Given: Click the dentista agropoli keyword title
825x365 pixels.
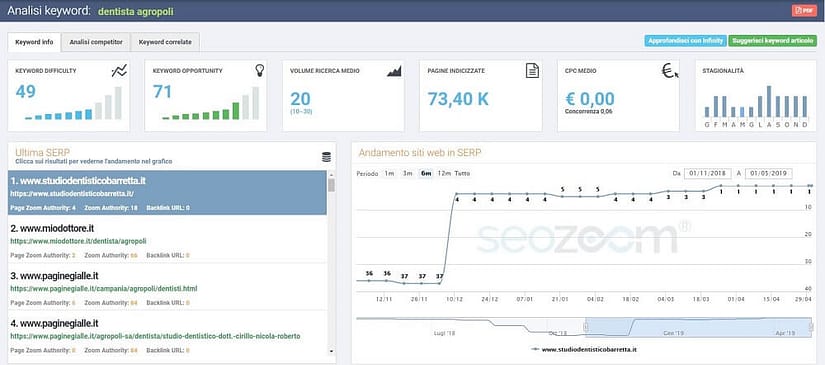Looking at the screenshot, I should click(136, 11).
